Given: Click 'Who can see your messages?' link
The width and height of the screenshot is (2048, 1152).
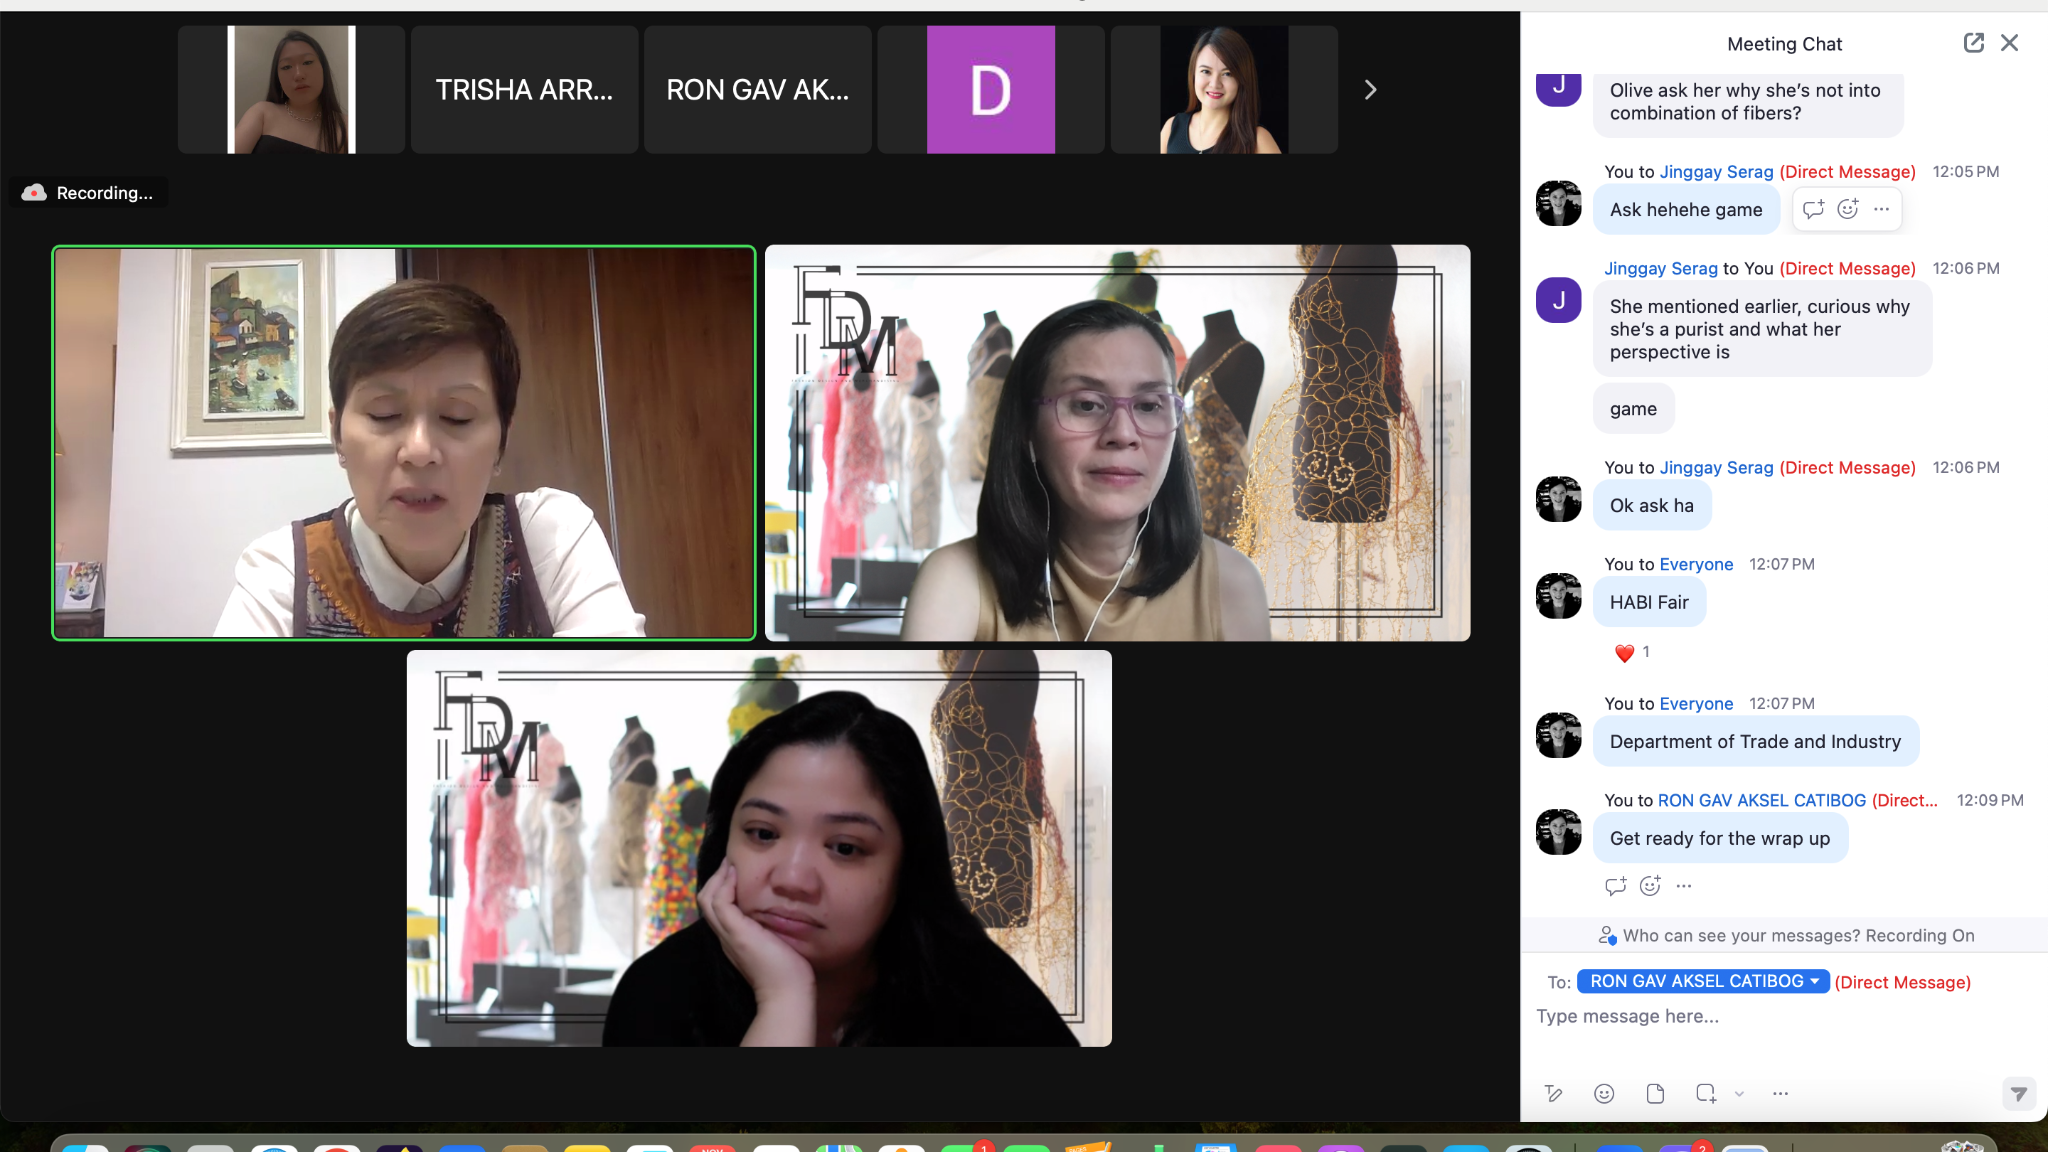Looking at the screenshot, I should [1740, 936].
